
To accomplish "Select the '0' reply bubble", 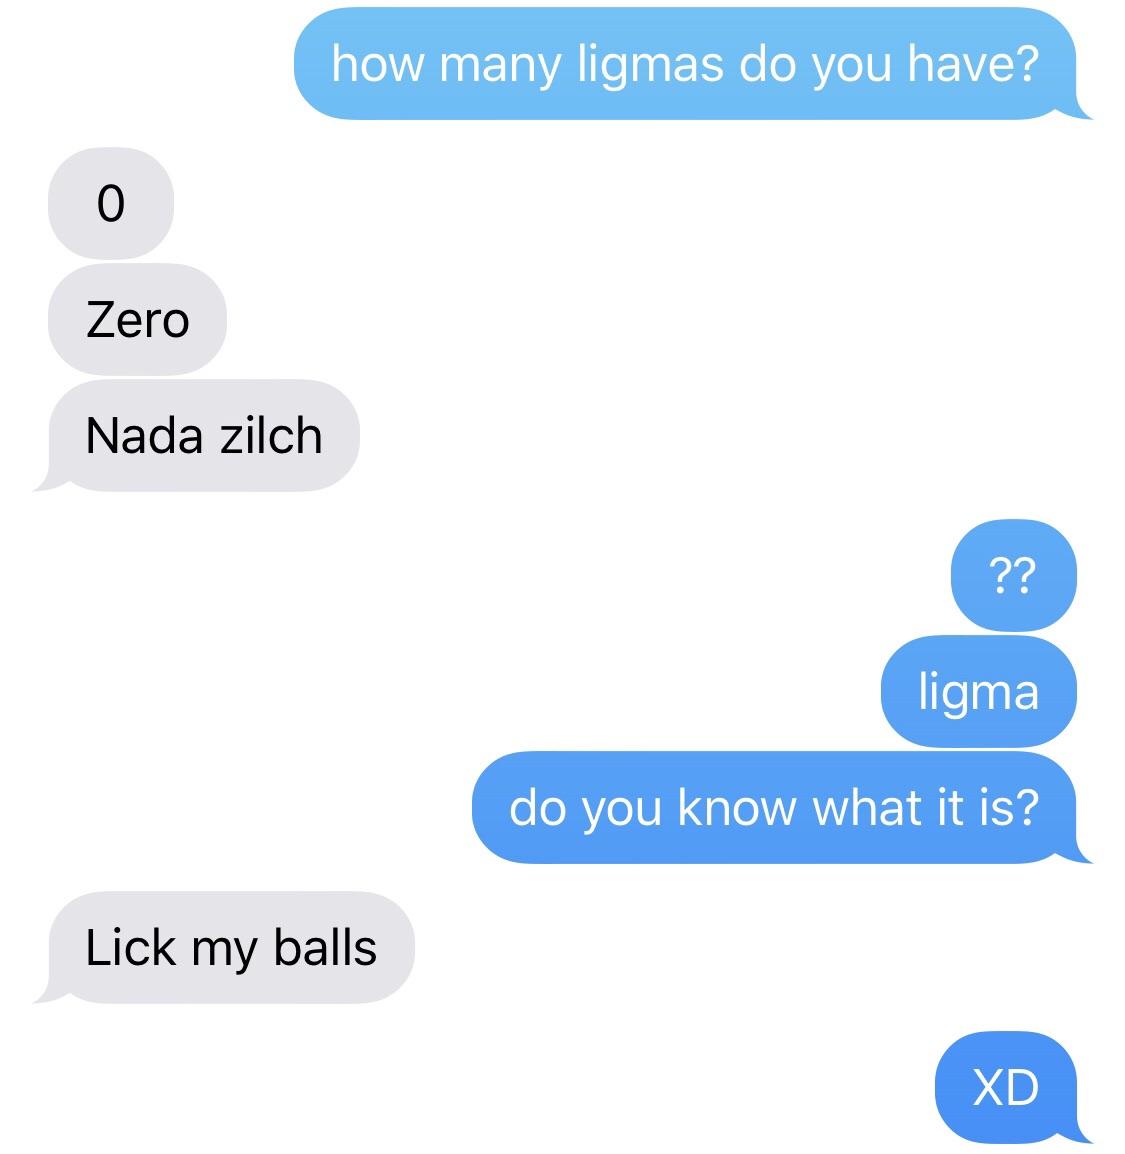I will (x=110, y=203).
